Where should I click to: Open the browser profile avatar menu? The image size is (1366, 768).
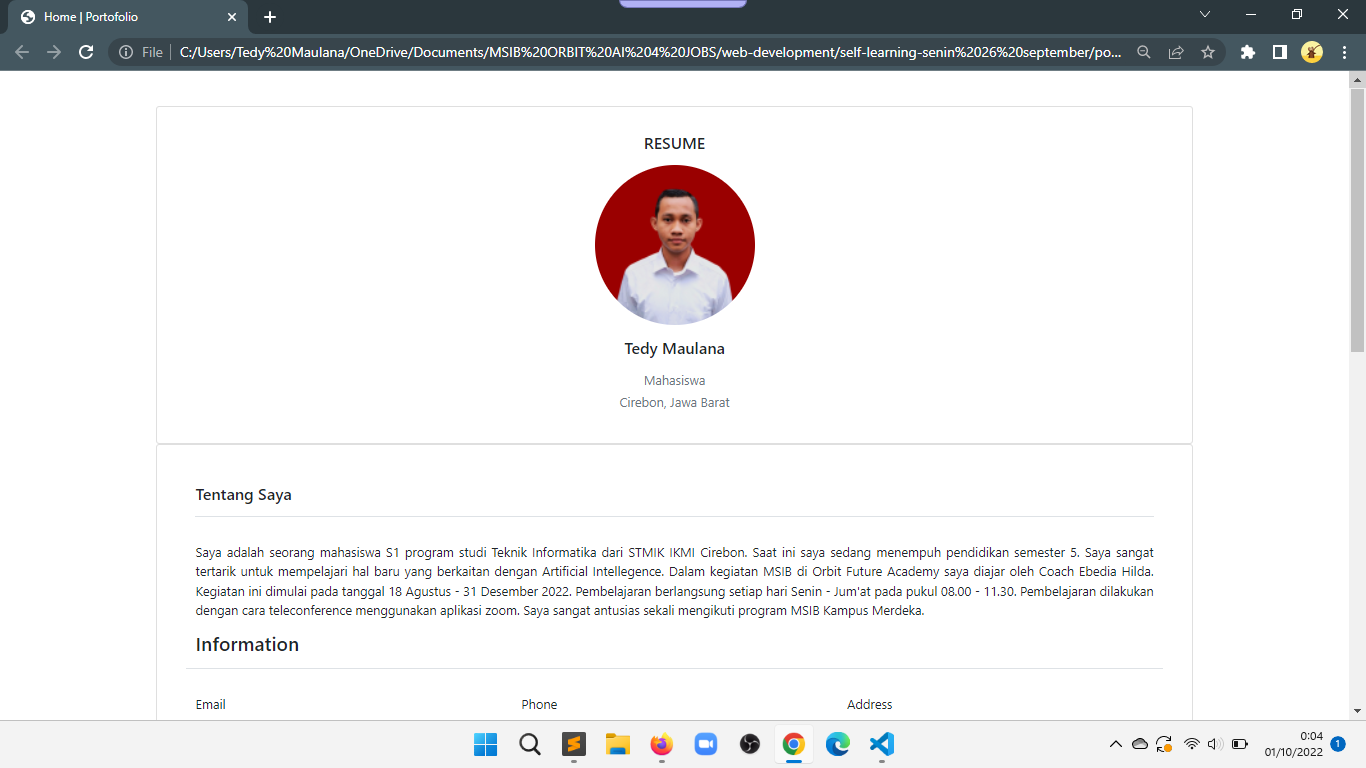[1312, 51]
